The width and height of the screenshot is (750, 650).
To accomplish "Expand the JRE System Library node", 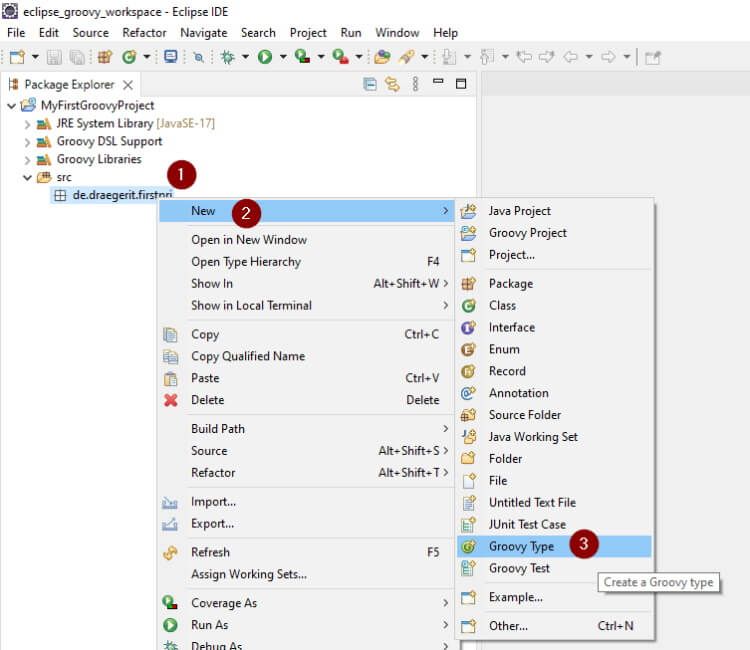I will (28, 124).
